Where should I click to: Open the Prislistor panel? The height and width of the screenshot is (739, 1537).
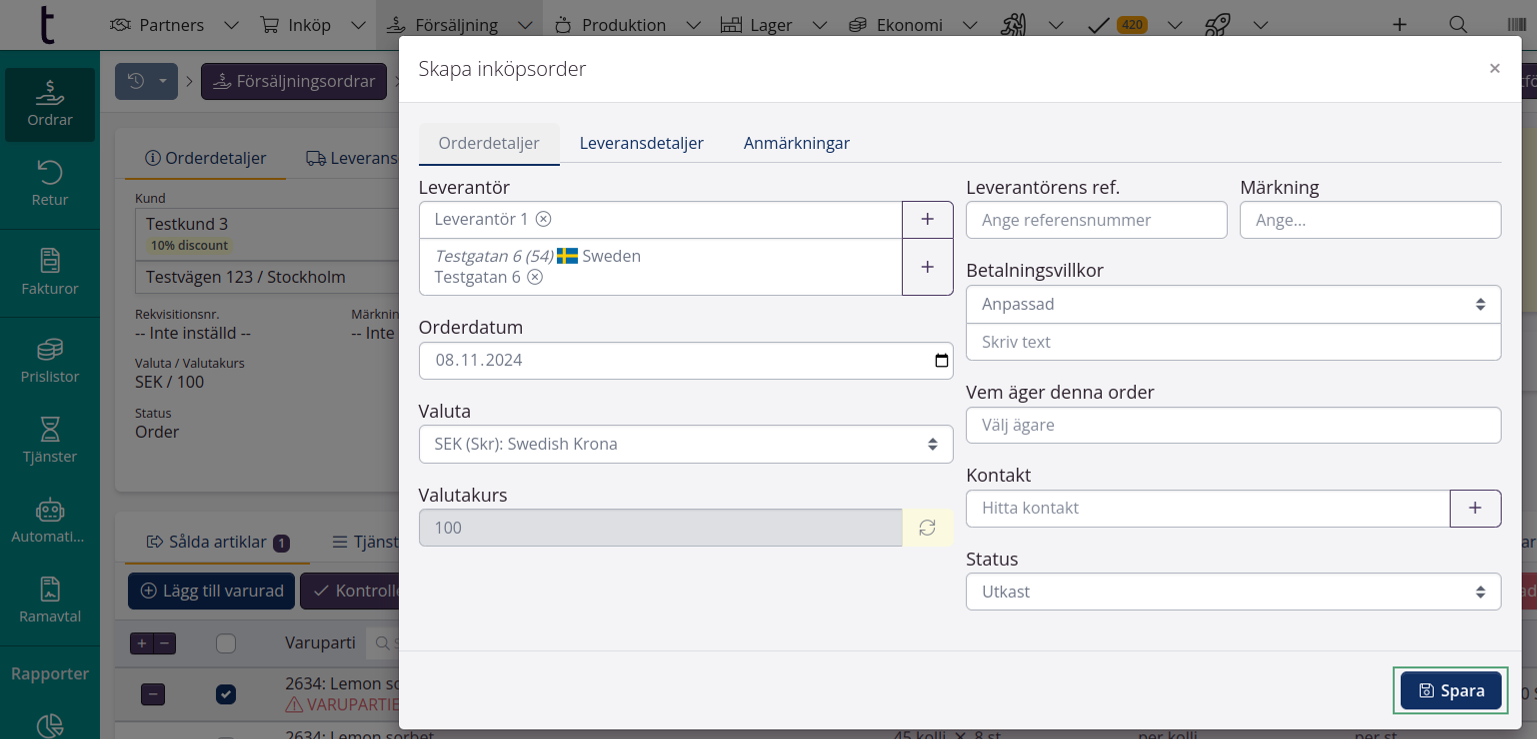point(49,360)
